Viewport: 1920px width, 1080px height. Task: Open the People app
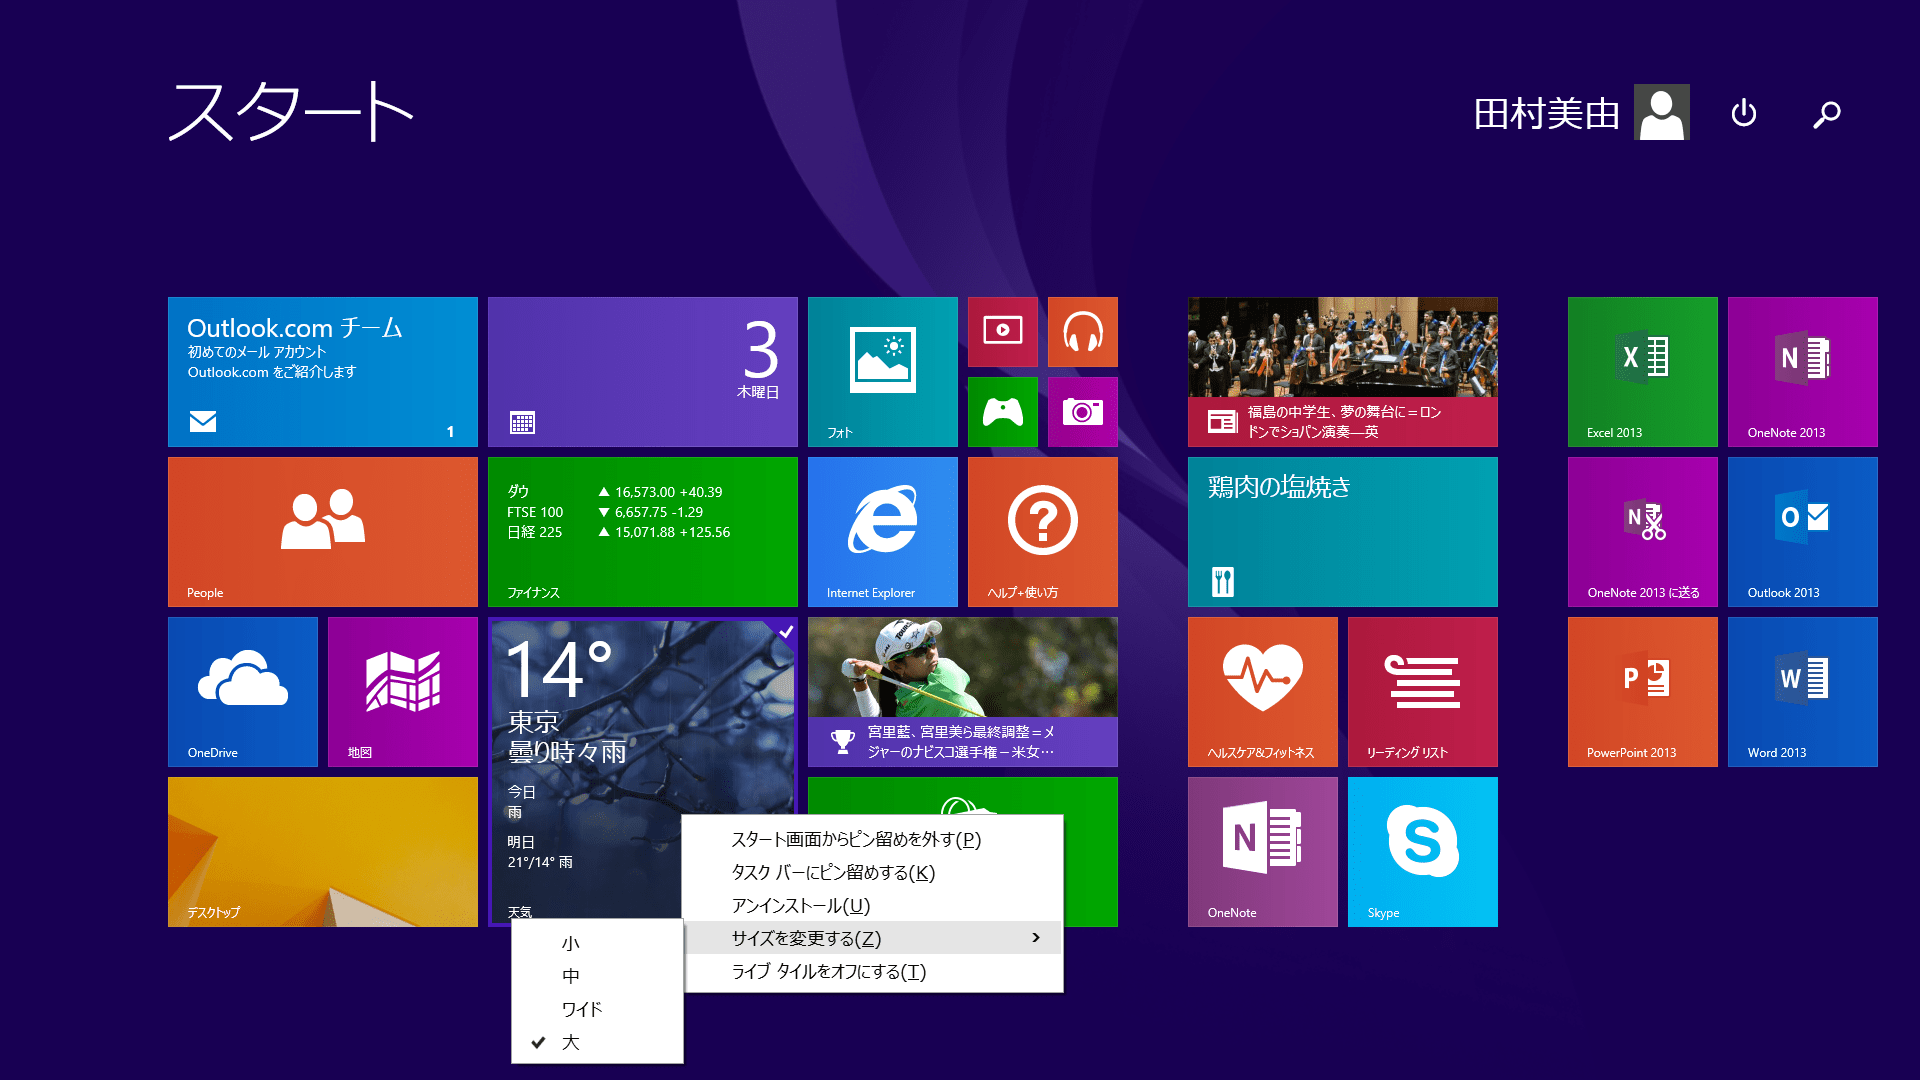click(x=322, y=531)
